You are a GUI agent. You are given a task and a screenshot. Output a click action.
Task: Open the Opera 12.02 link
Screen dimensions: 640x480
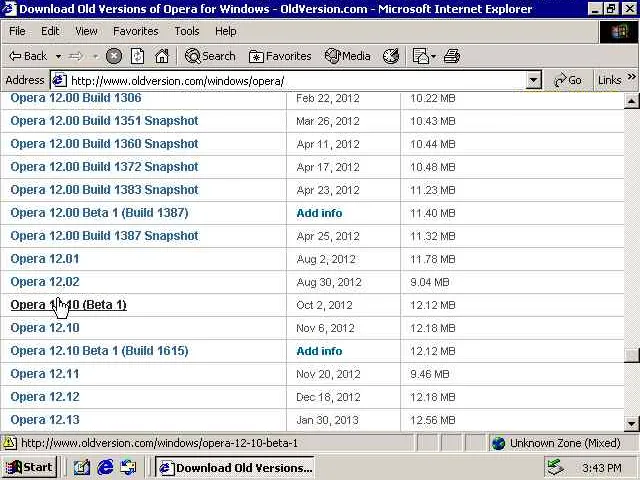[45, 282]
